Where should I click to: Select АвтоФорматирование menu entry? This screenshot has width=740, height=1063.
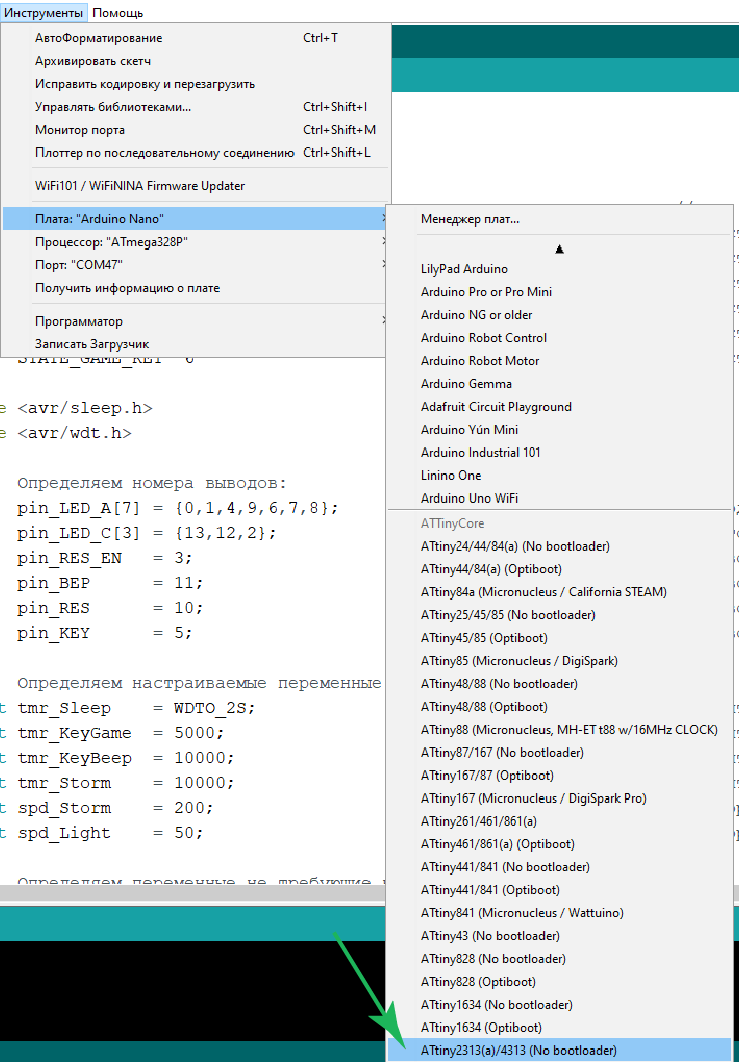point(197,39)
